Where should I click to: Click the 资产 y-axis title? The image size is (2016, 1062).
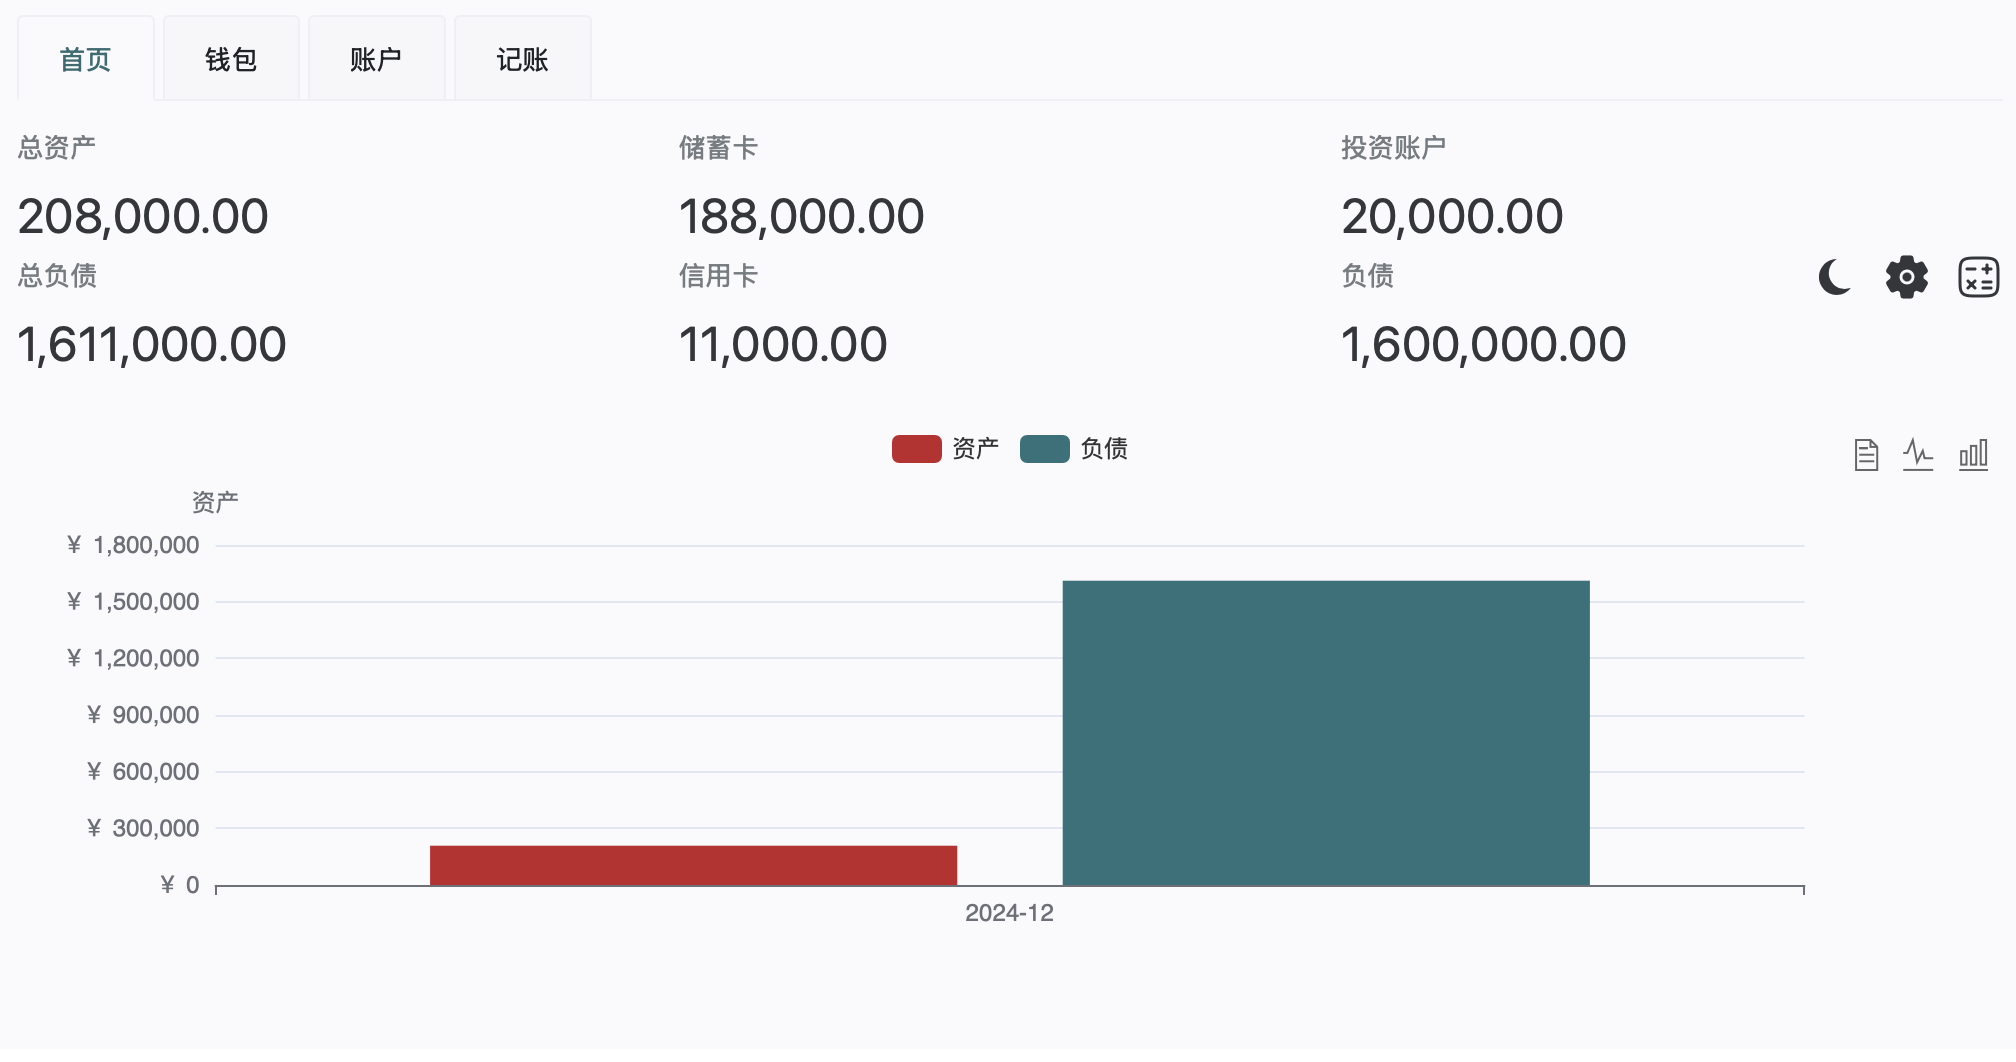215,502
